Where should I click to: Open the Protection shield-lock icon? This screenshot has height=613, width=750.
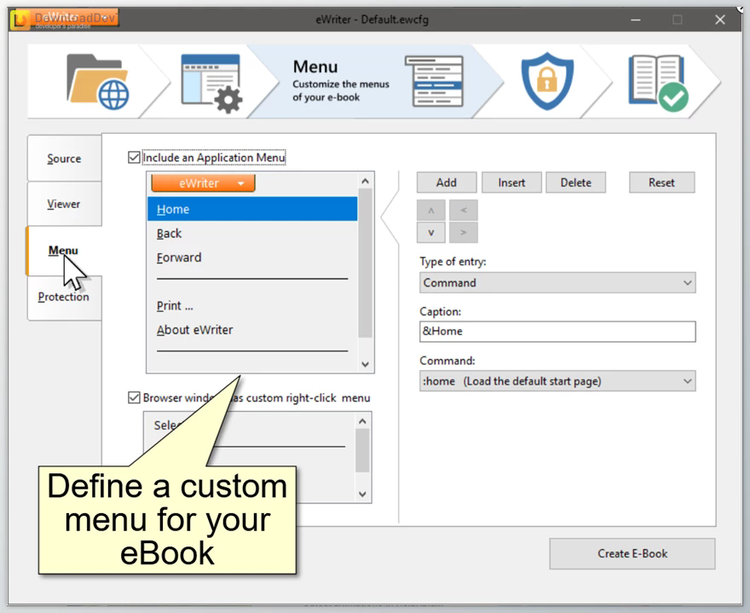(547, 81)
